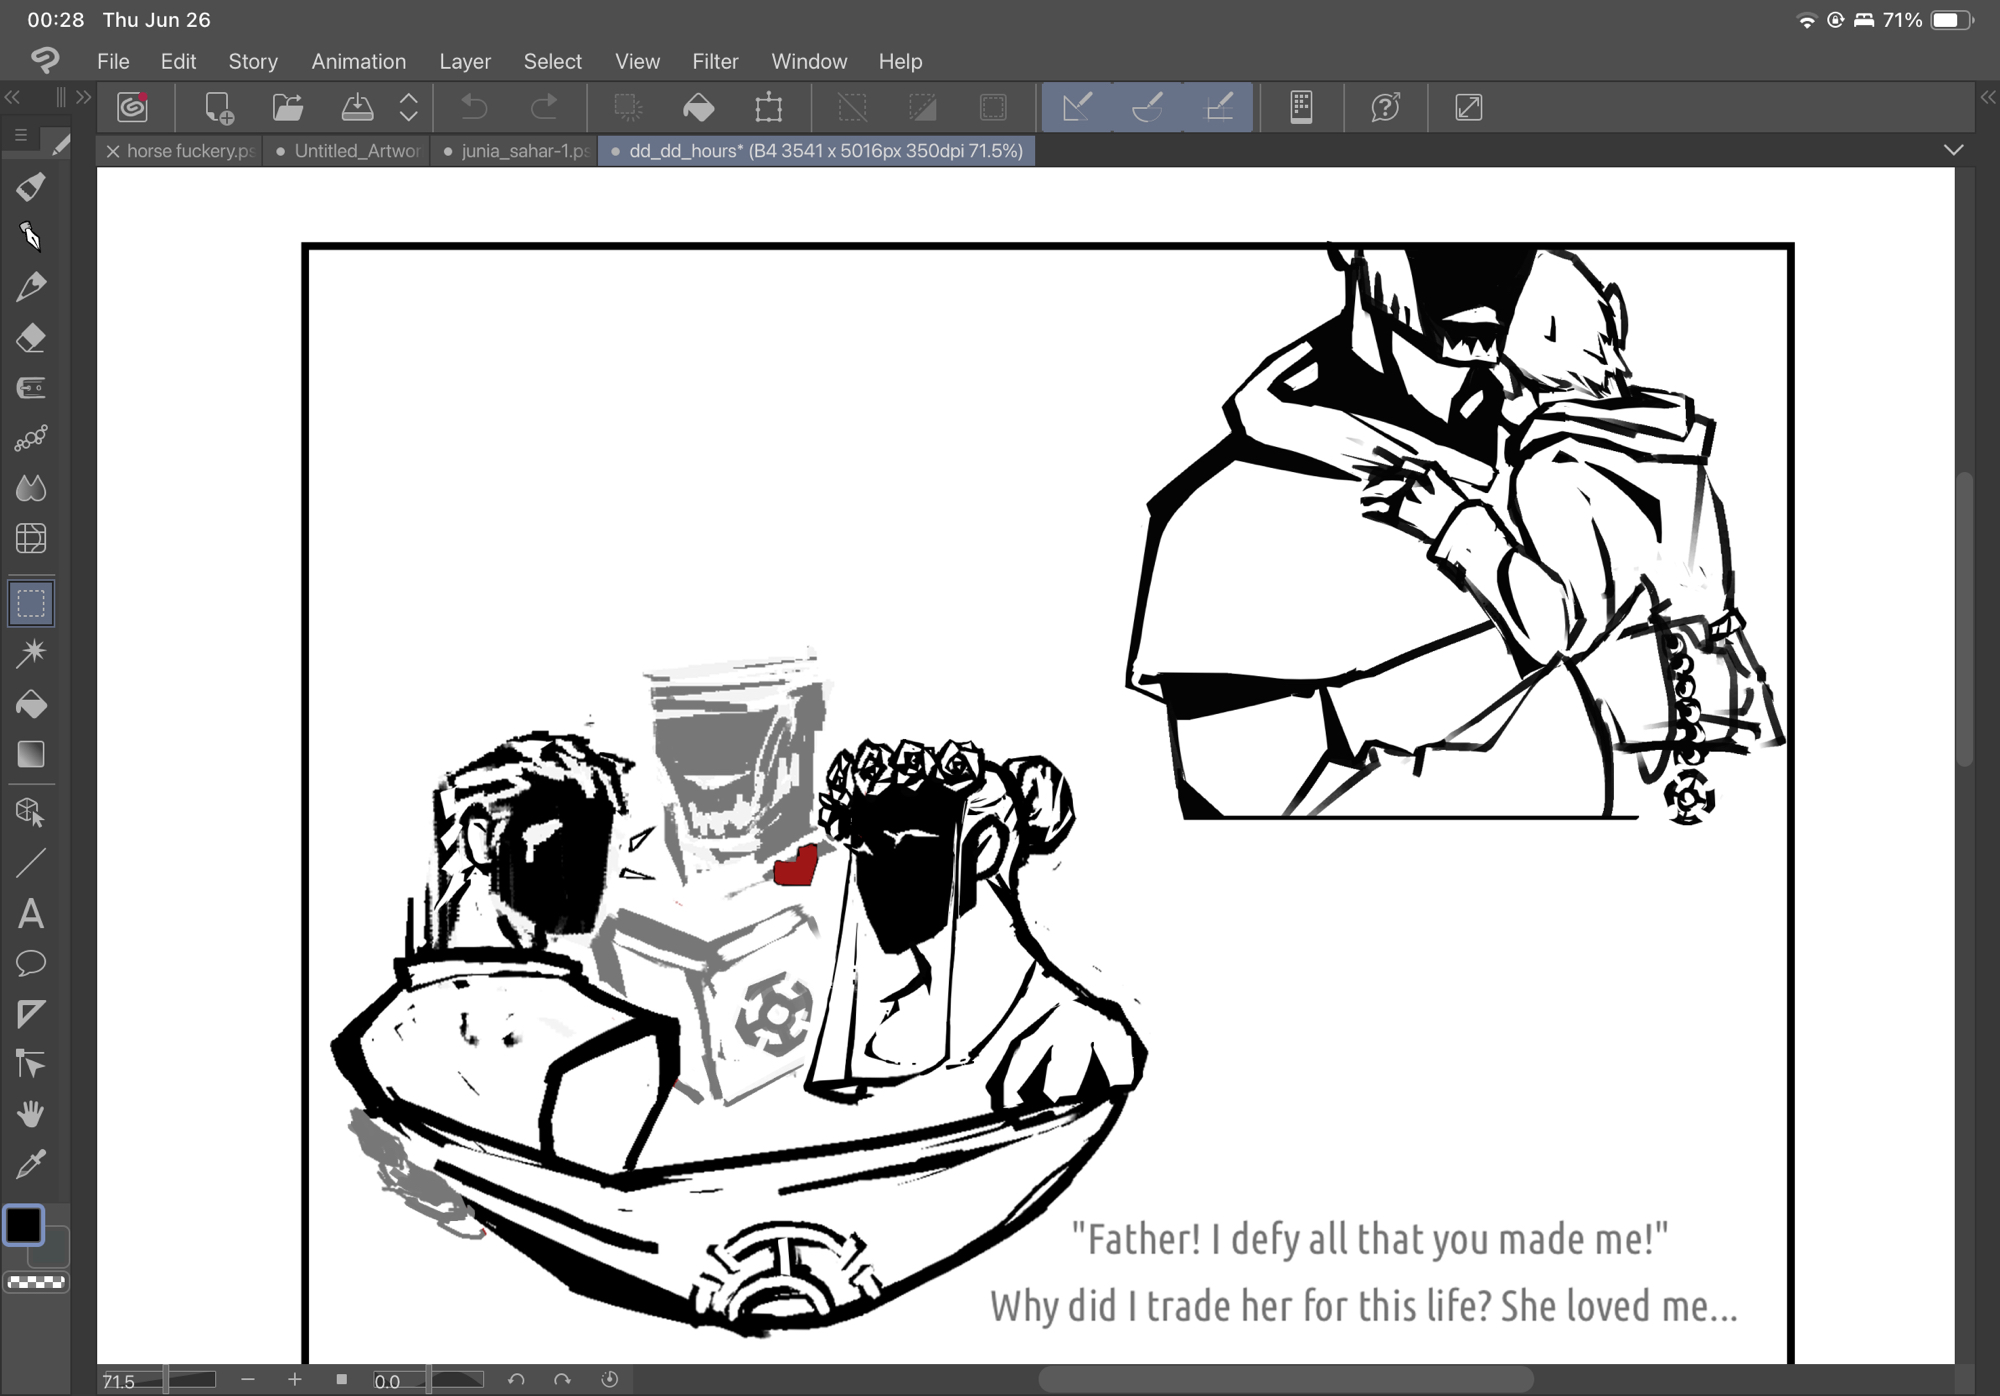Select the black main color swatch
Viewport: 2000px width, 1396px height.
[x=24, y=1225]
